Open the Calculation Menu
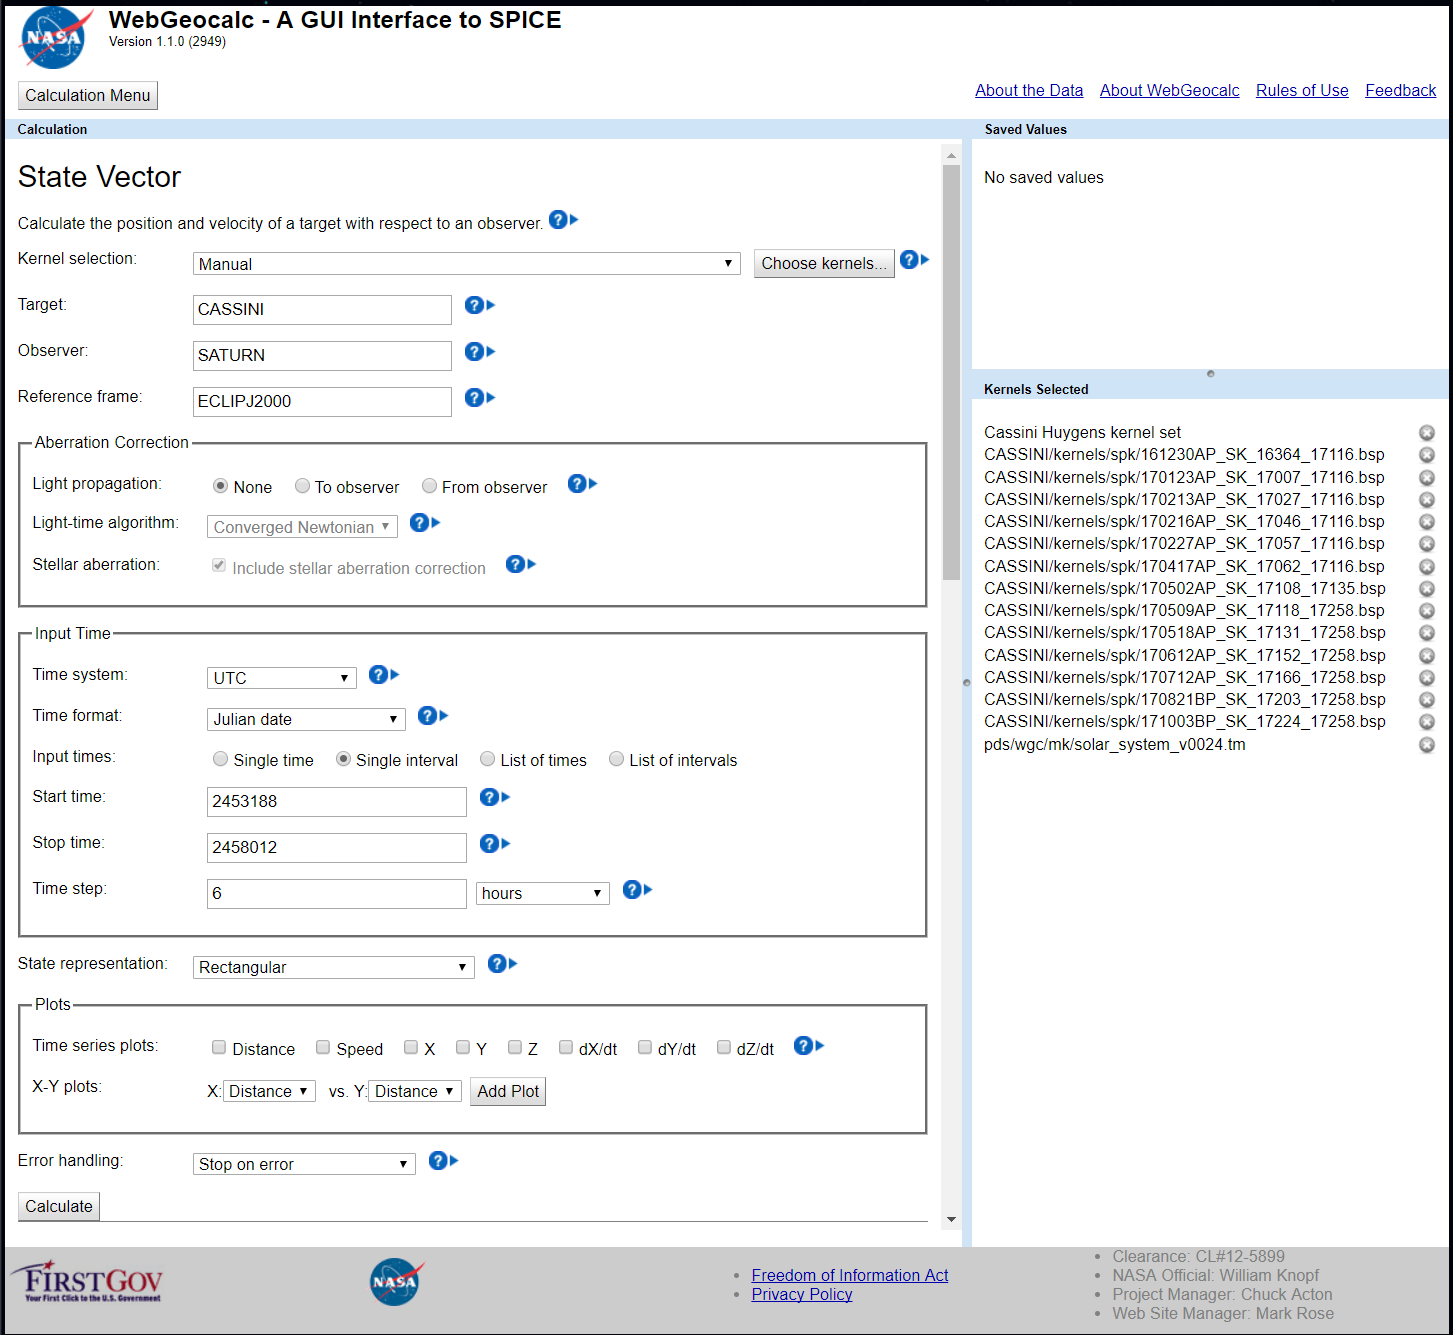This screenshot has height=1335, width=1453. click(88, 95)
